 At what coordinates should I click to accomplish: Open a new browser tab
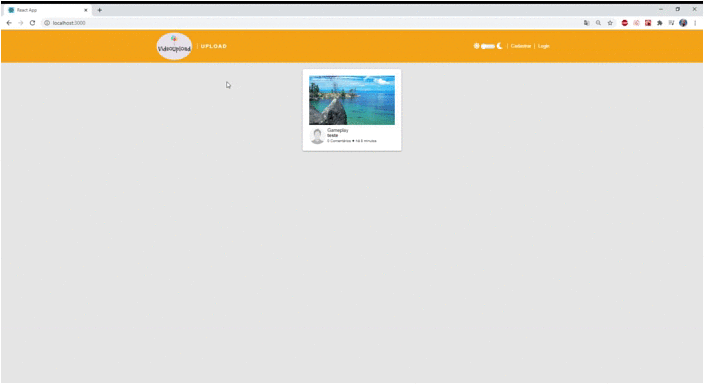(100, 10)
